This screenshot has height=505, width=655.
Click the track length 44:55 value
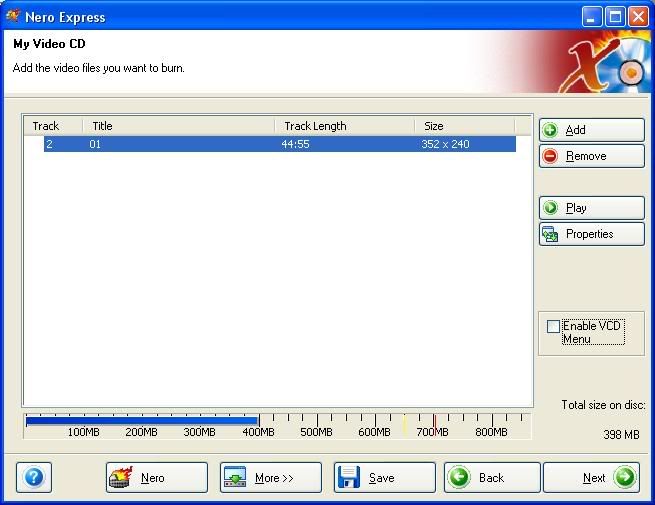295,144
